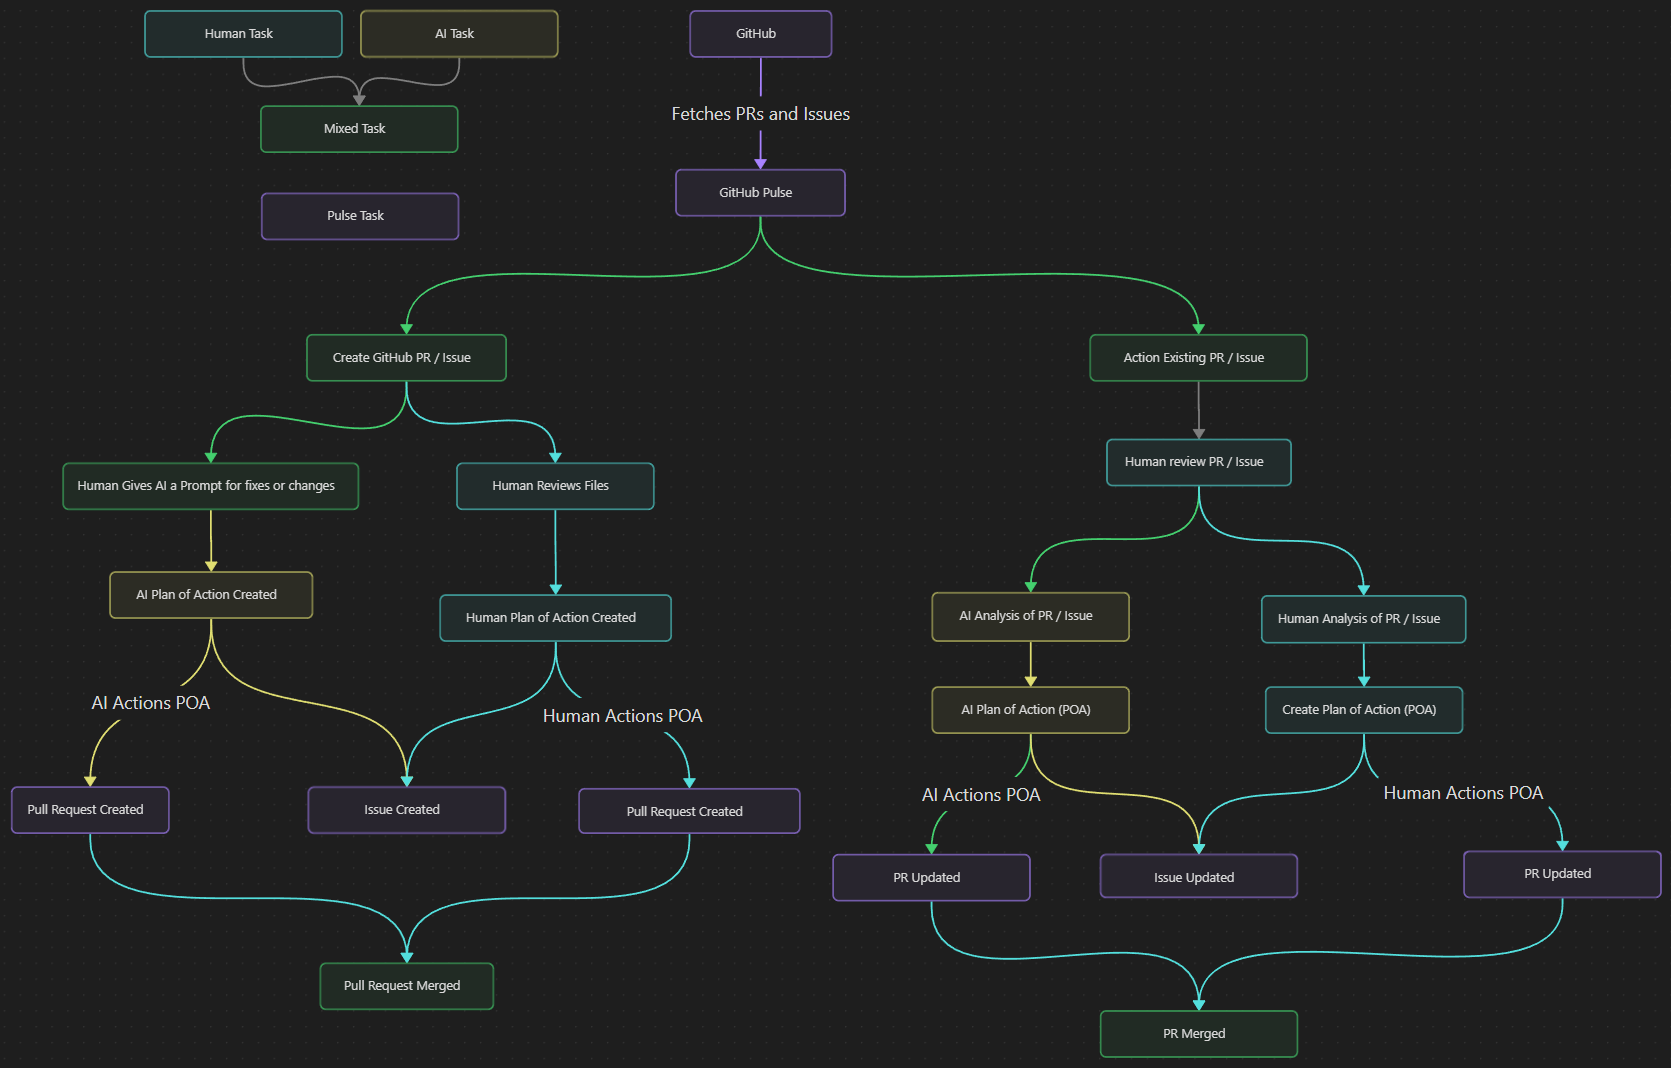Image resolution: width=1671 pixels, height=1068 pixels.
Task: Click 'Human Actions POA' label under Human Plan Created
Action: pyautogui.click(x=623, y=716)
